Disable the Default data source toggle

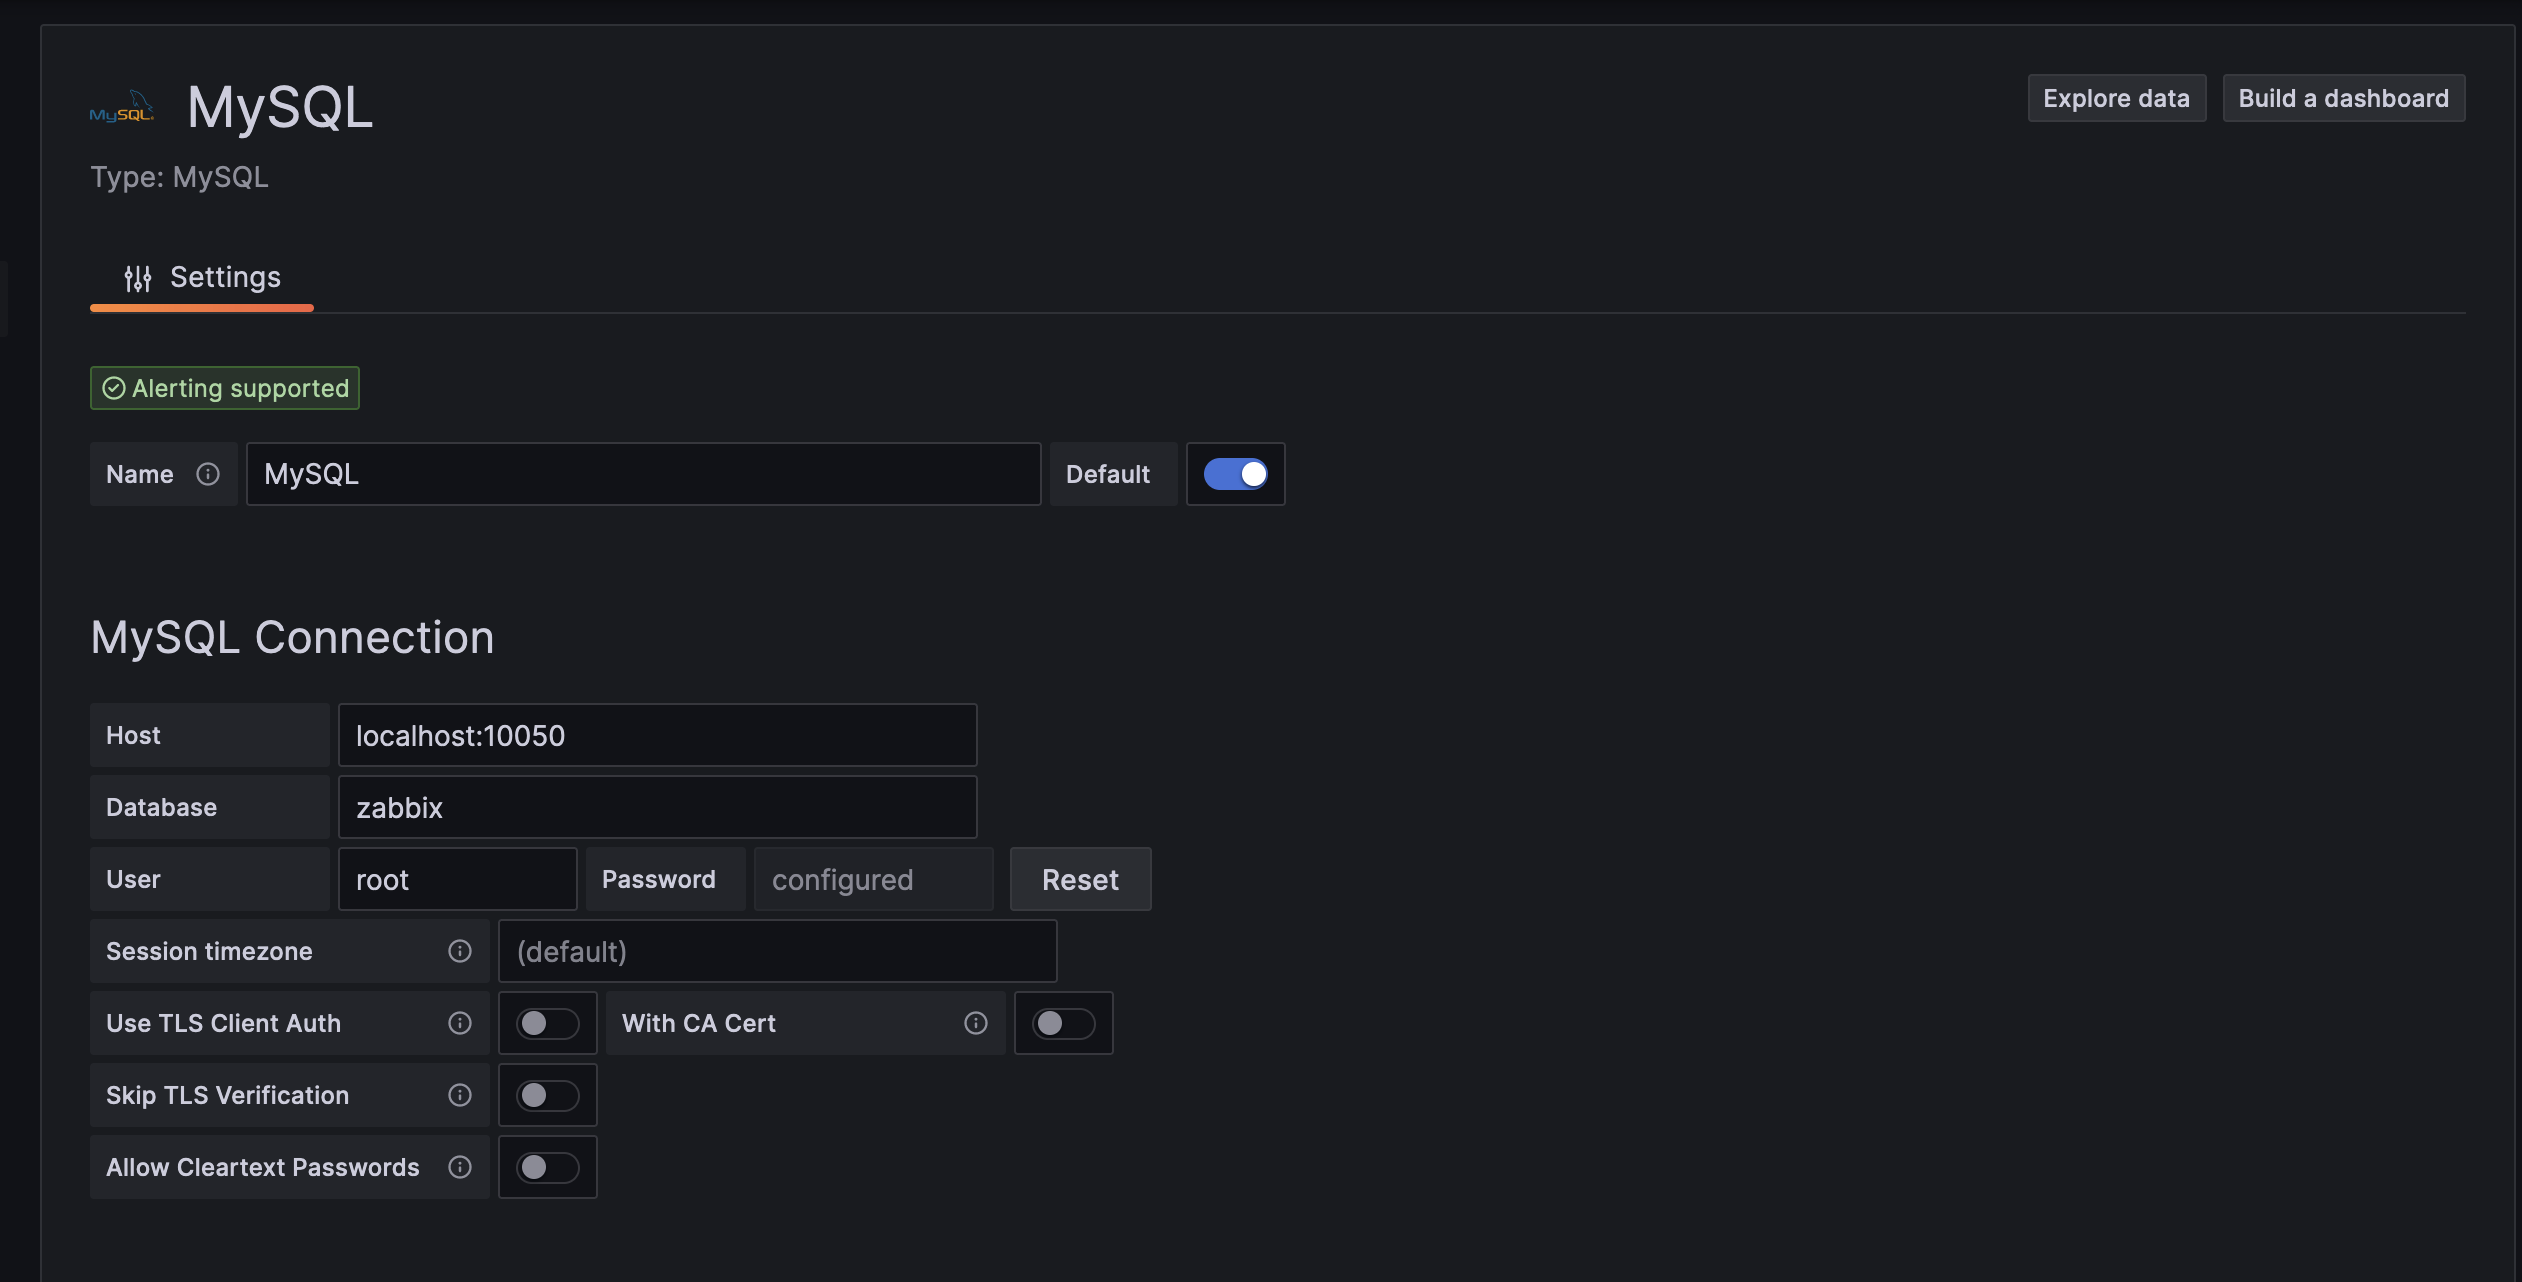pyautogui.click(x=1235, y=474)
